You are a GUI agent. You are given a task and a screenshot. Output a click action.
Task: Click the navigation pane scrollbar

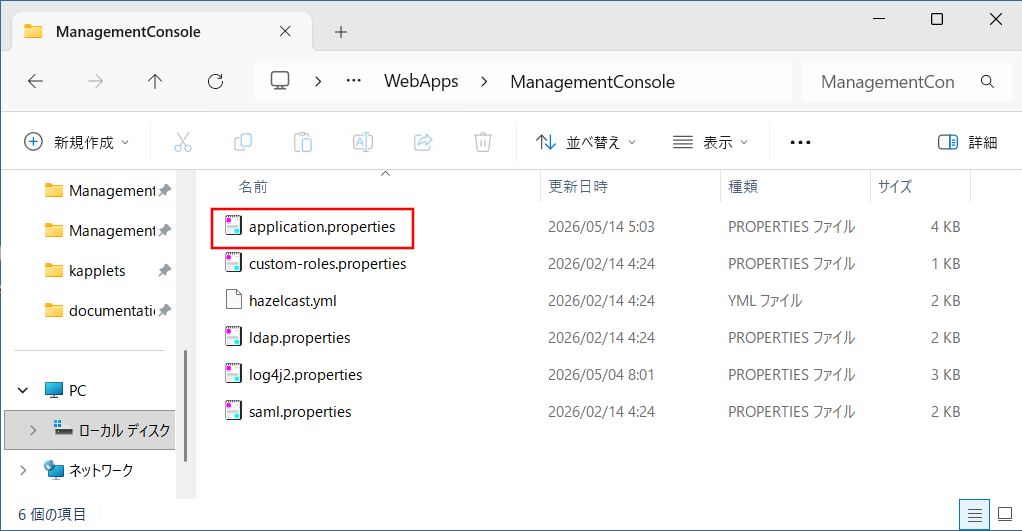pyautogui.click(x=186, y=405)
